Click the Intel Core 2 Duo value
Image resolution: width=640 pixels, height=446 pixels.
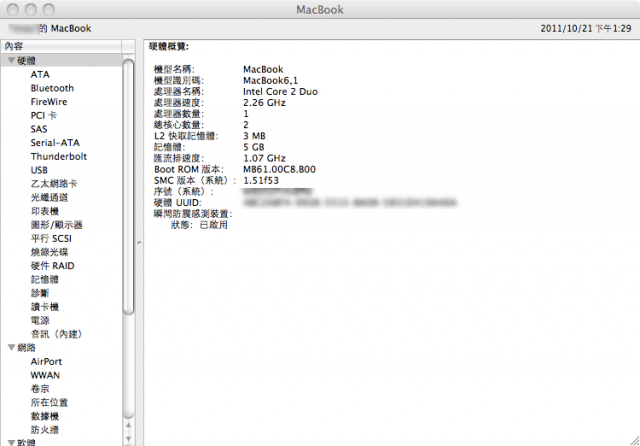coord(280,91)
